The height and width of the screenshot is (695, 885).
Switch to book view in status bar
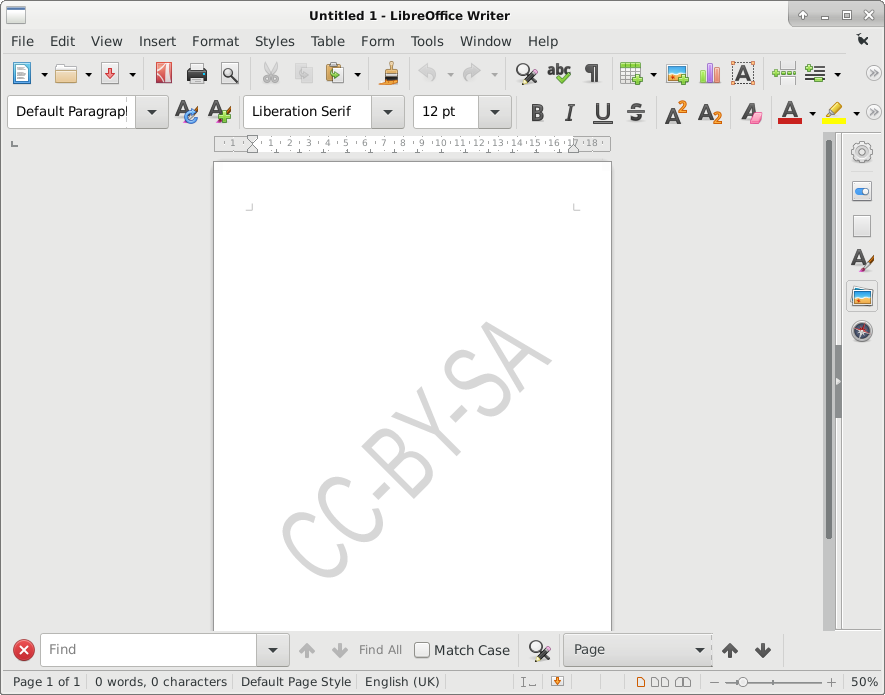click(x=683, y=682)
